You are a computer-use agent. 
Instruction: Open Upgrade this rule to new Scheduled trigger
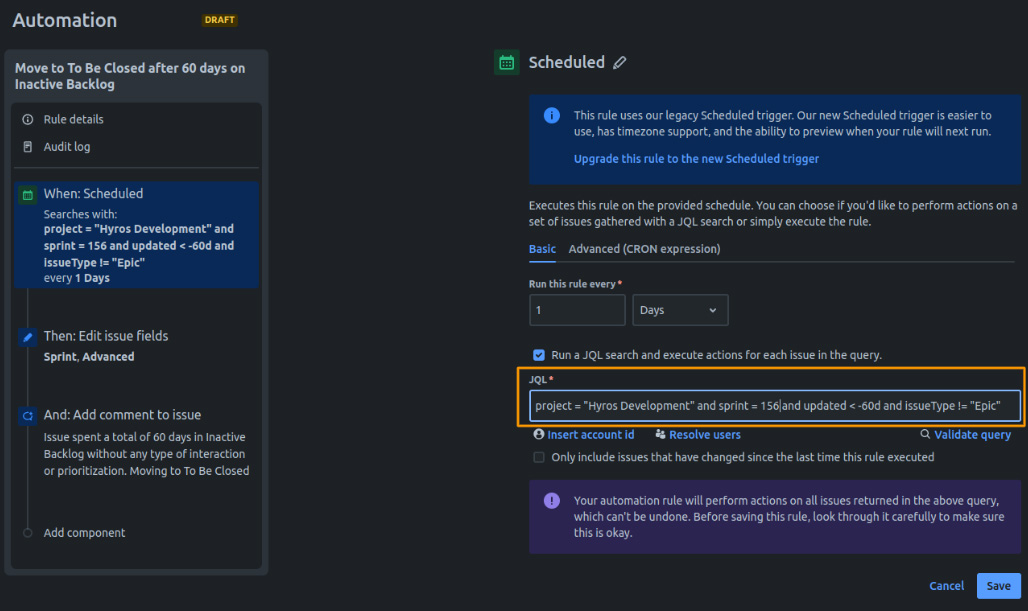[696, 159]
